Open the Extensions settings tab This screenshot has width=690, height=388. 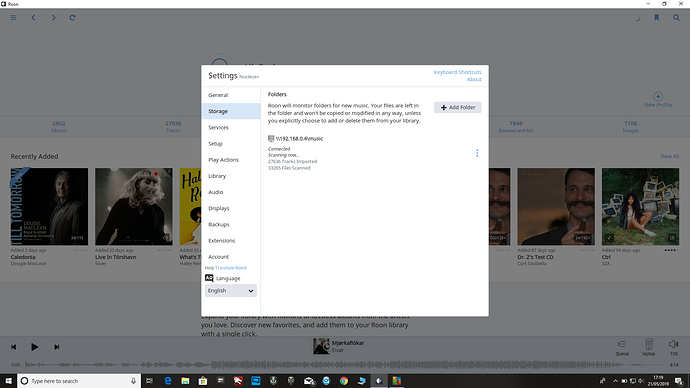click(x=231, y=241)
